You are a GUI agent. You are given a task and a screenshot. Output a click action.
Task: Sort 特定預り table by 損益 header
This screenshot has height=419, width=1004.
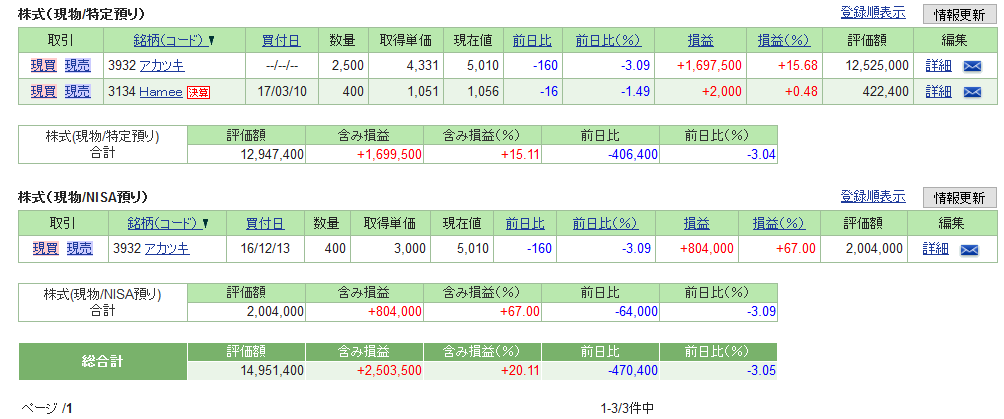(700, 40)
